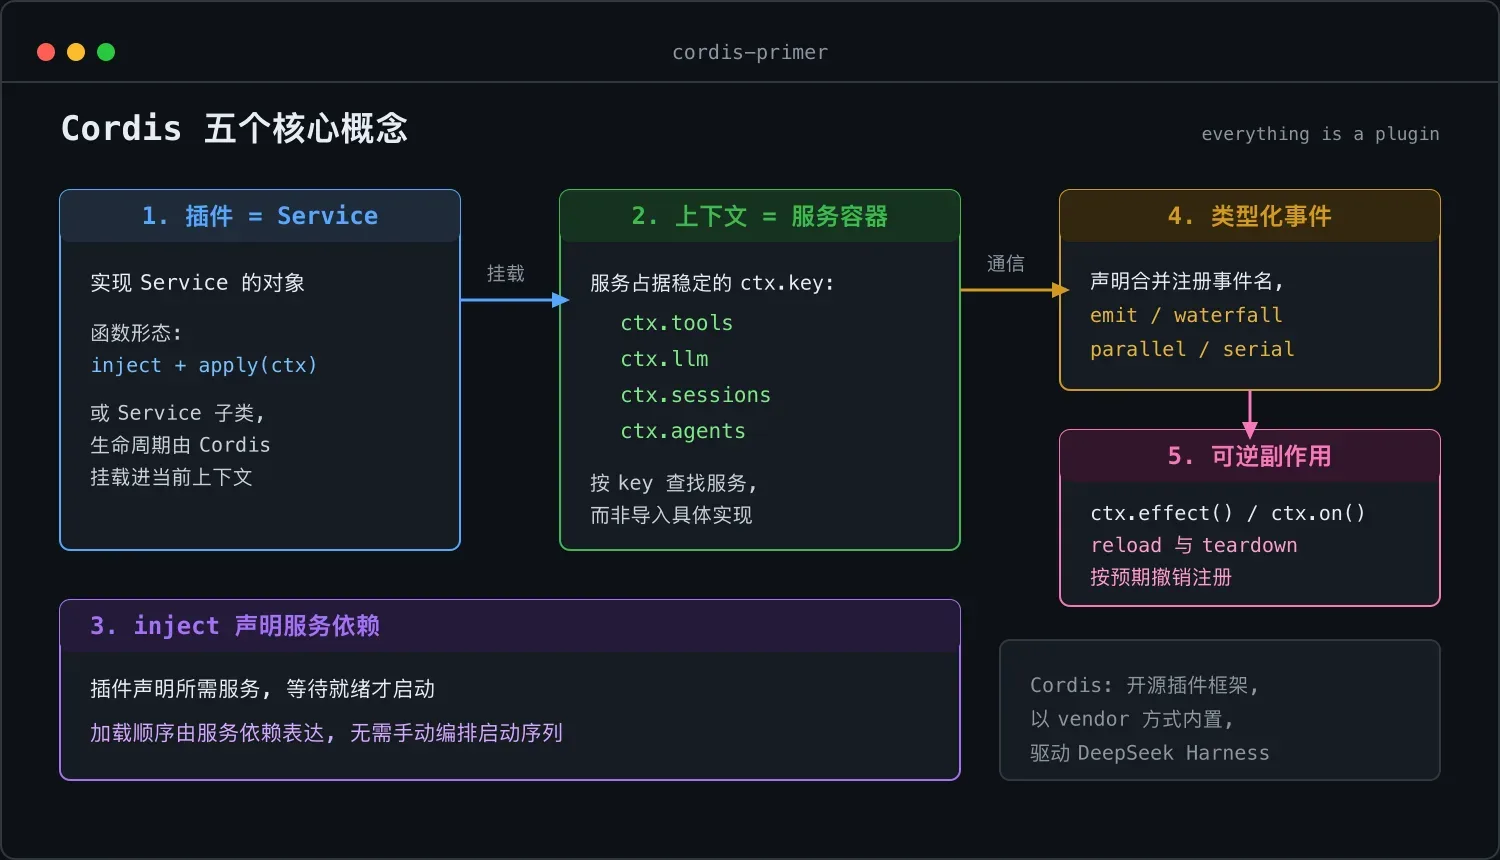Click the line '按 key 查找服务,'

(x=674, y=483)
